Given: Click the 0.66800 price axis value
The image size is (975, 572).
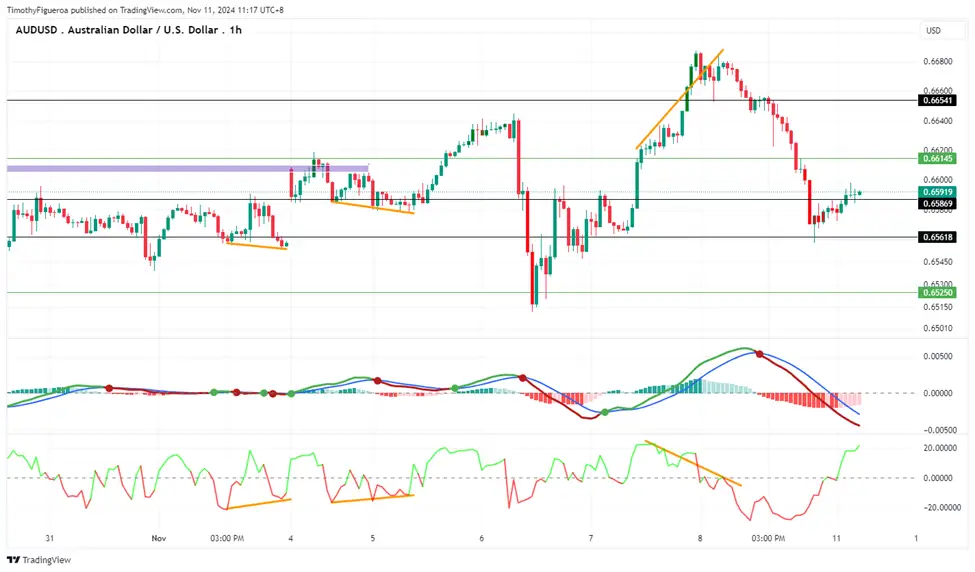Looking at the screenshot, I should pos(938,62).
